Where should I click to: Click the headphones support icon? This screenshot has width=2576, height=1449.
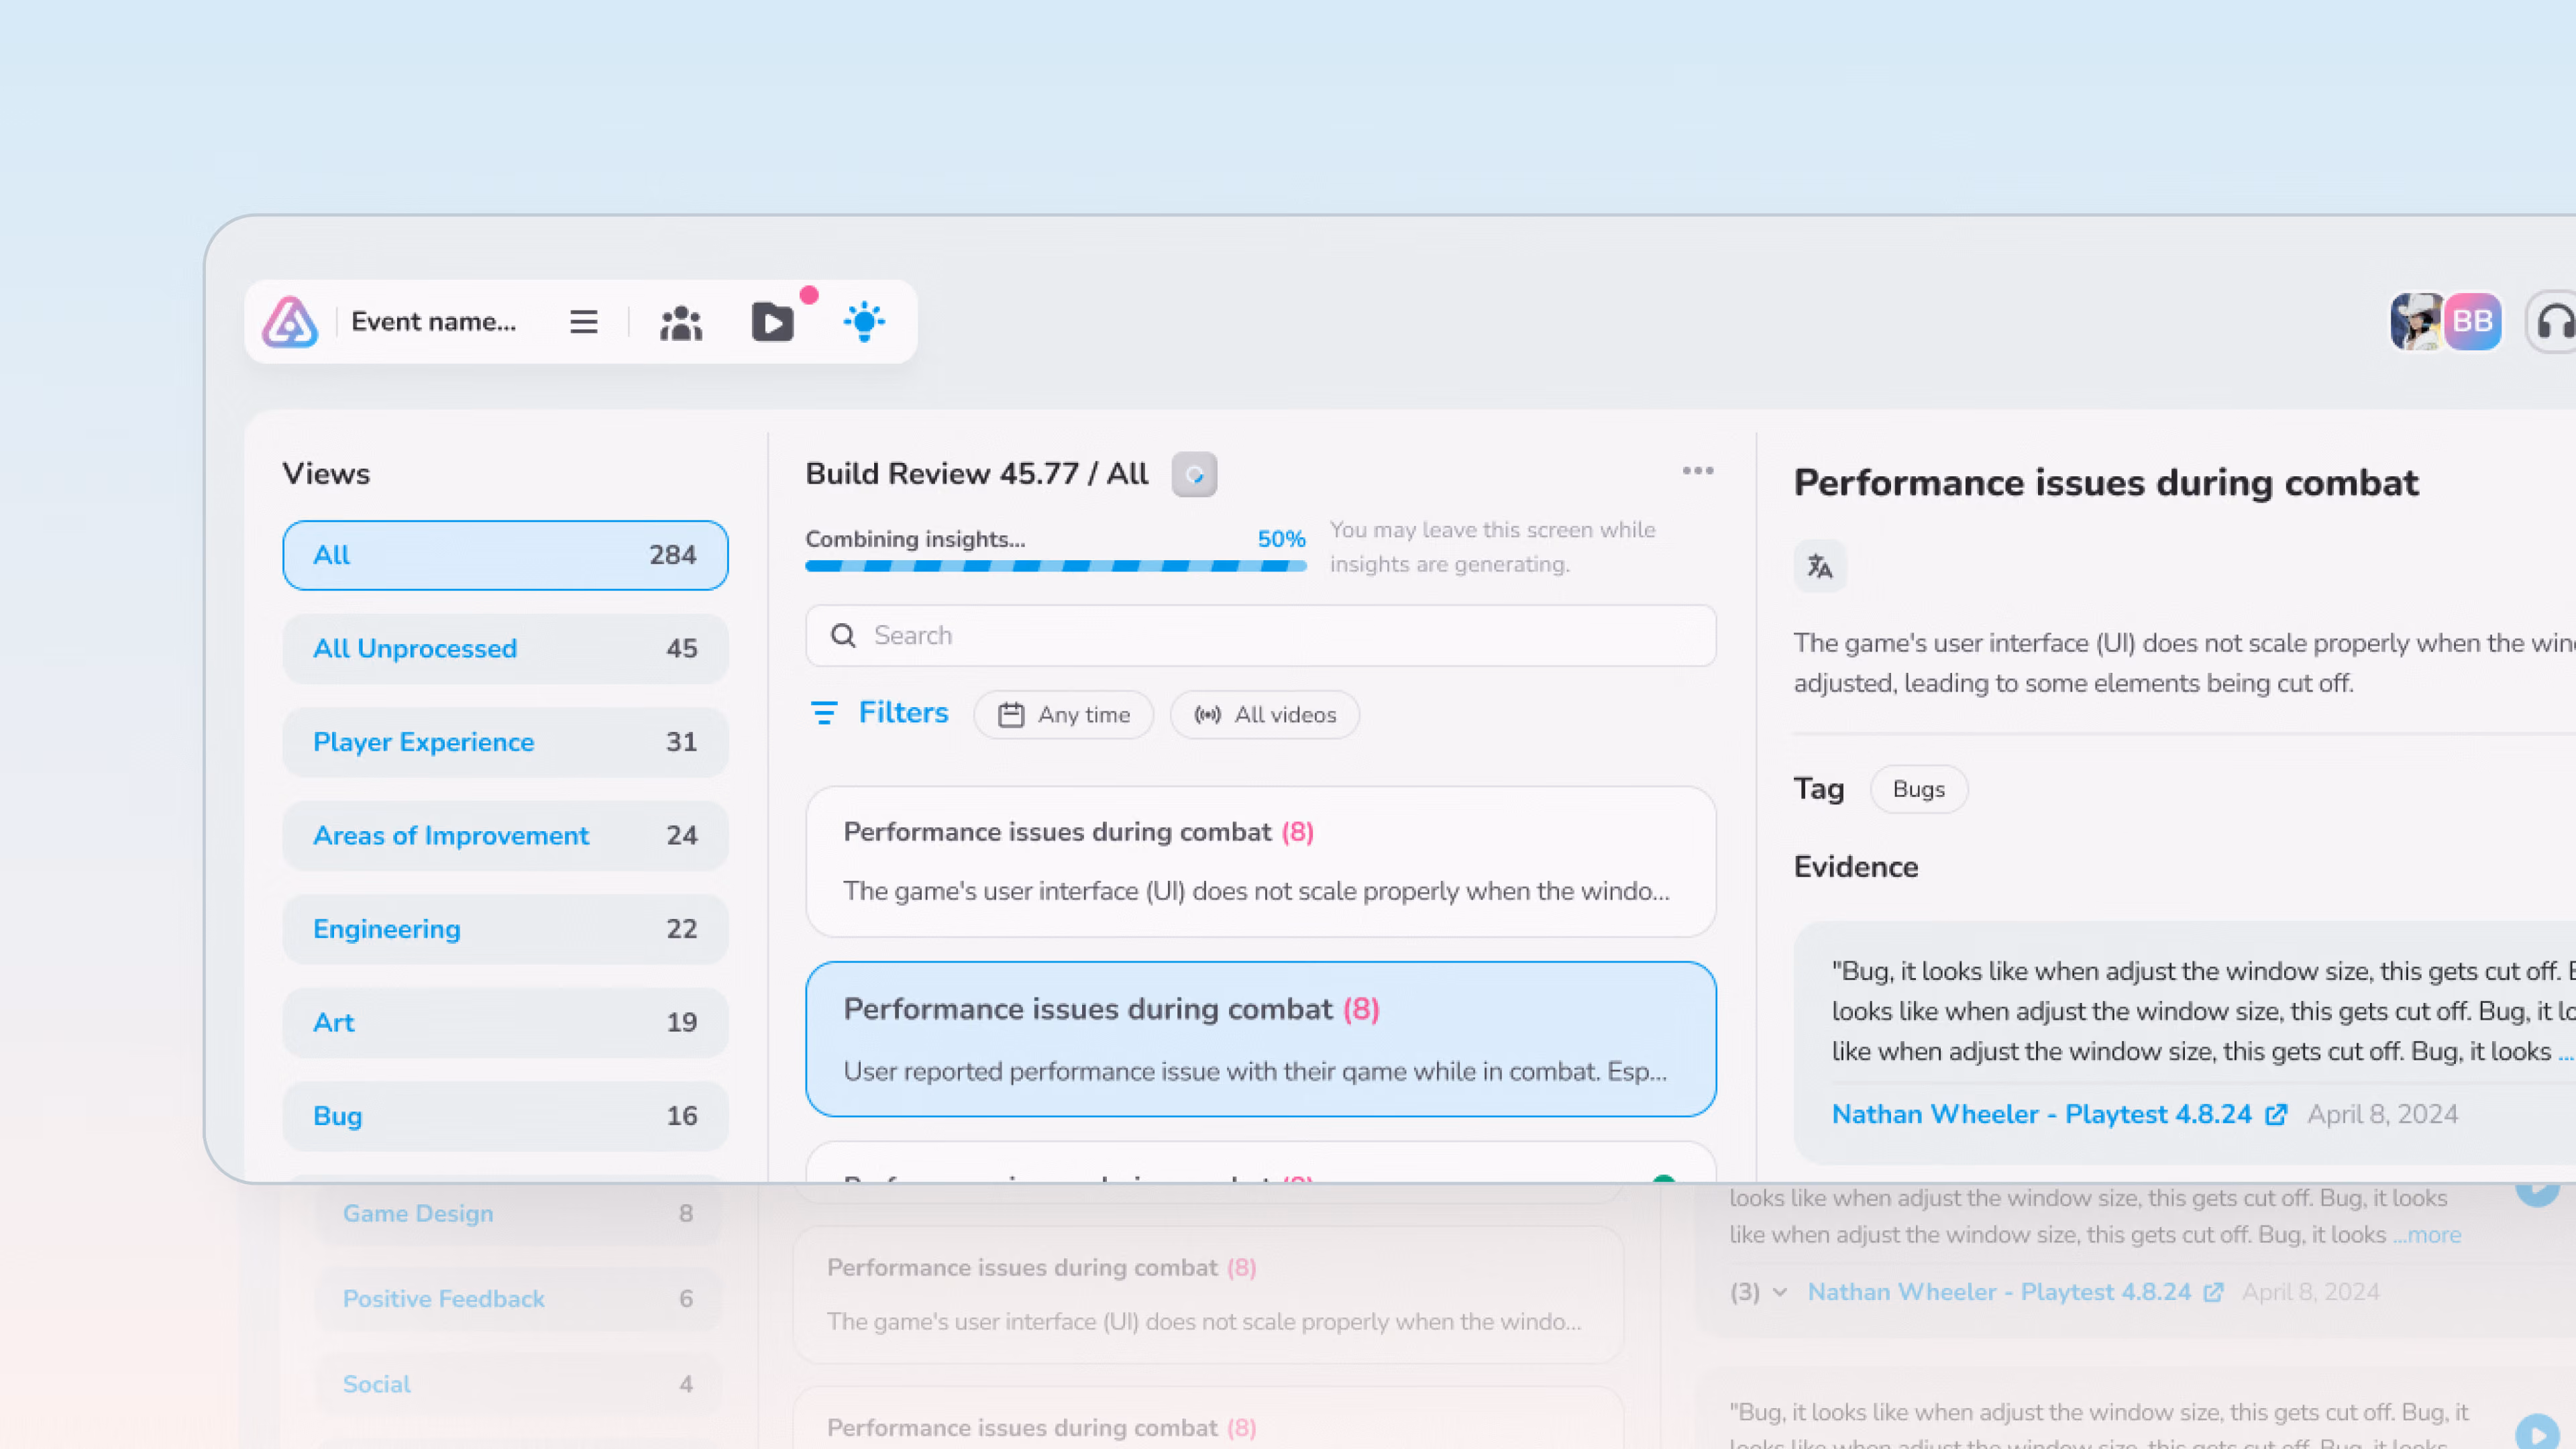point(2553,322)
